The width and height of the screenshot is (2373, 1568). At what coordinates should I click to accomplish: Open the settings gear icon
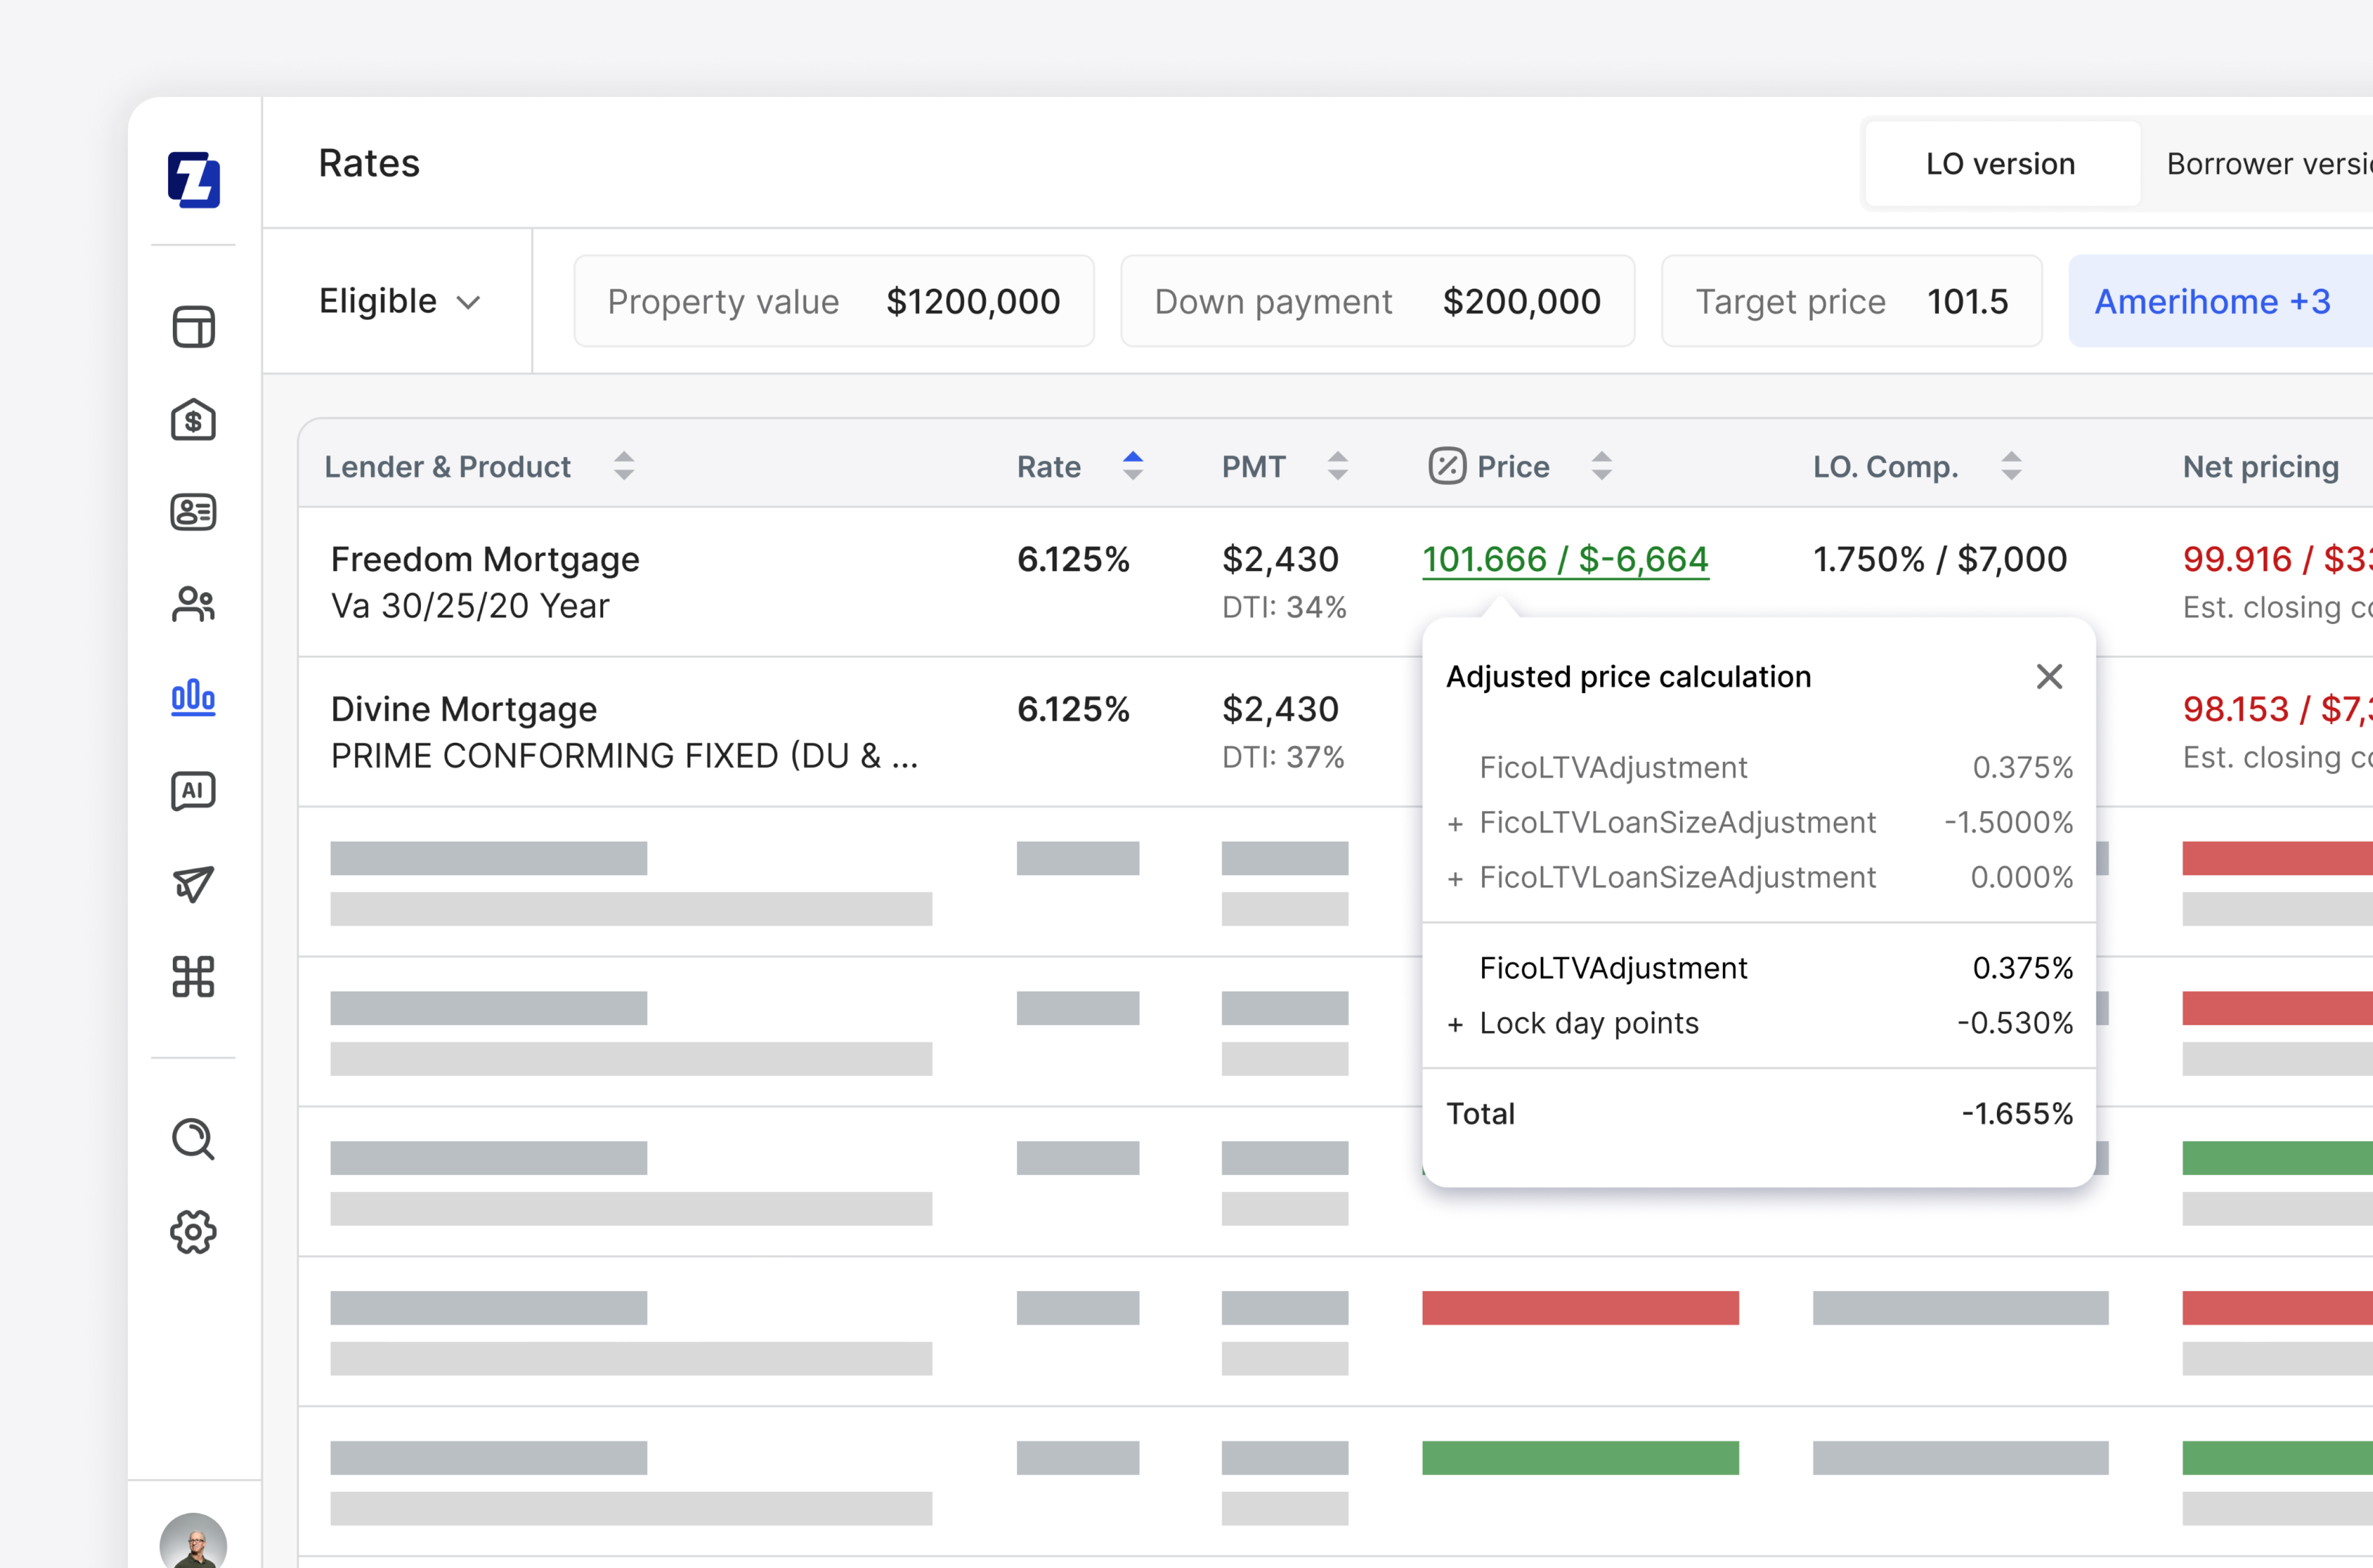[x=193, y=1232]
